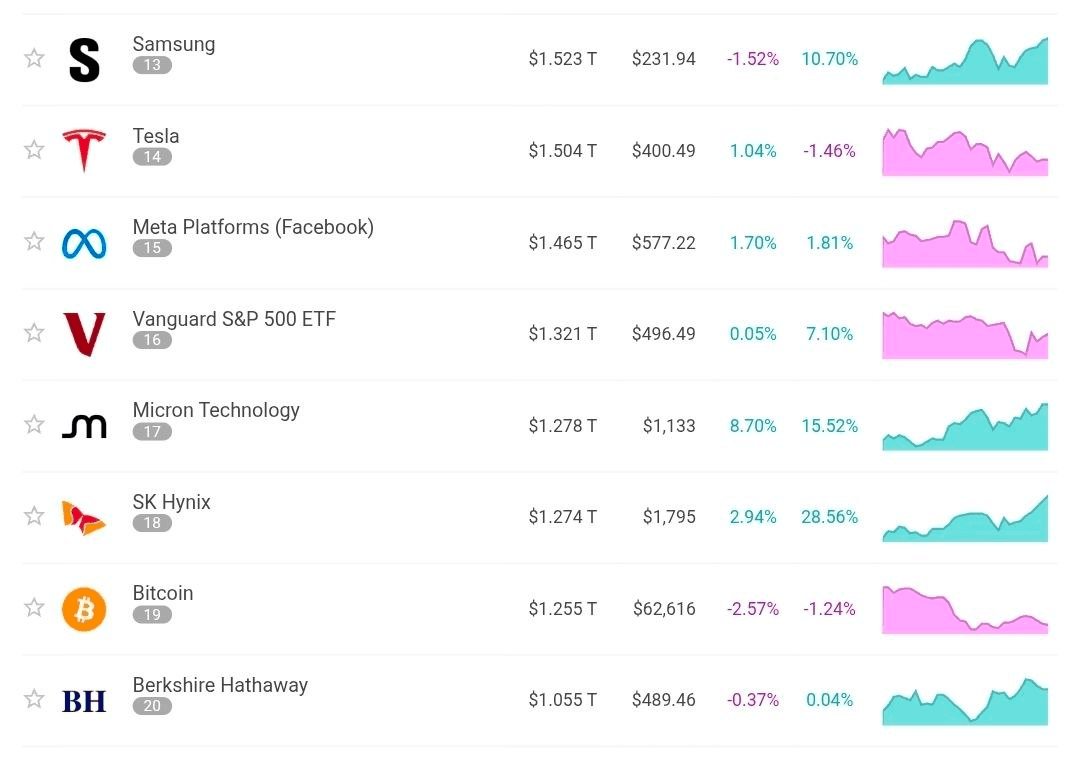Click the Bitcoin orange coin icon
Viewport: 1079px width, 761px height.
pyautogui.click(x=84, y=609)
